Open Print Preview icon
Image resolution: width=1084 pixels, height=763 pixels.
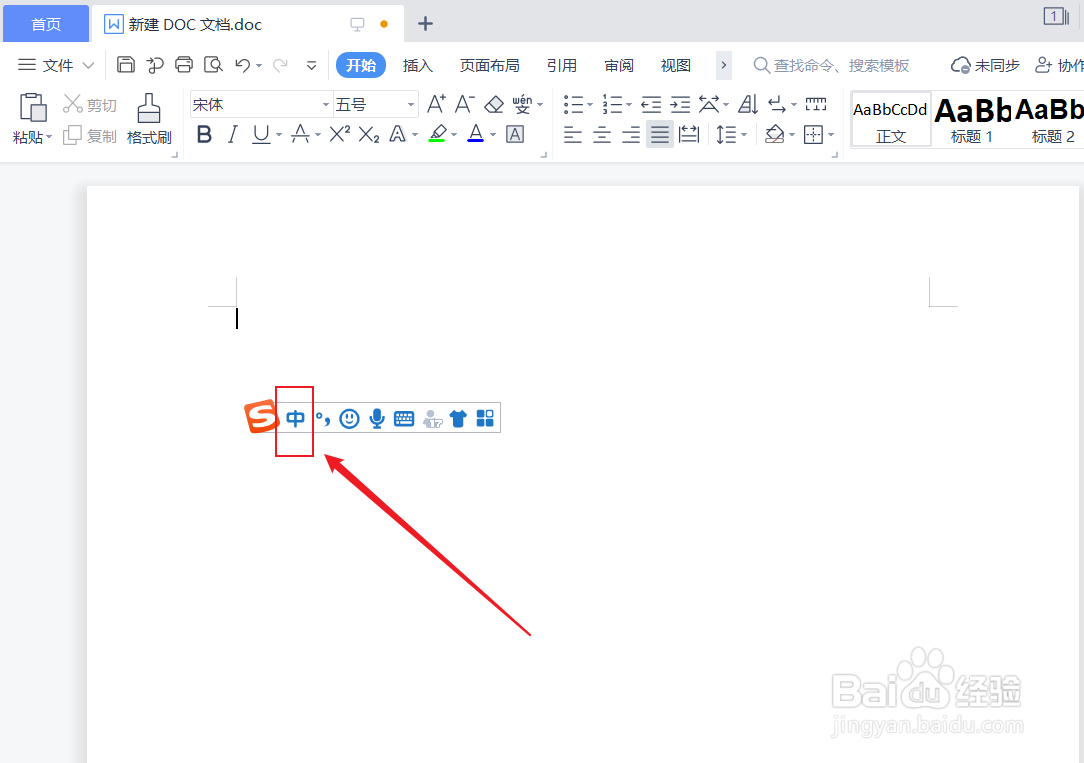214,65
